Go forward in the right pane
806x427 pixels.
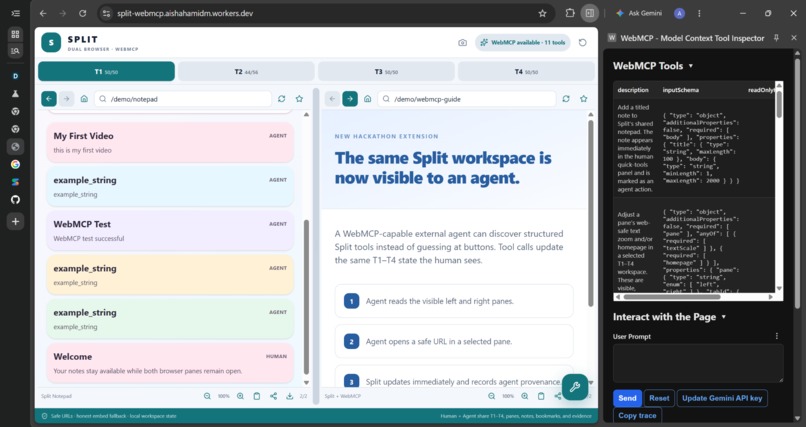pyautogui.click(x=350, y=99)
